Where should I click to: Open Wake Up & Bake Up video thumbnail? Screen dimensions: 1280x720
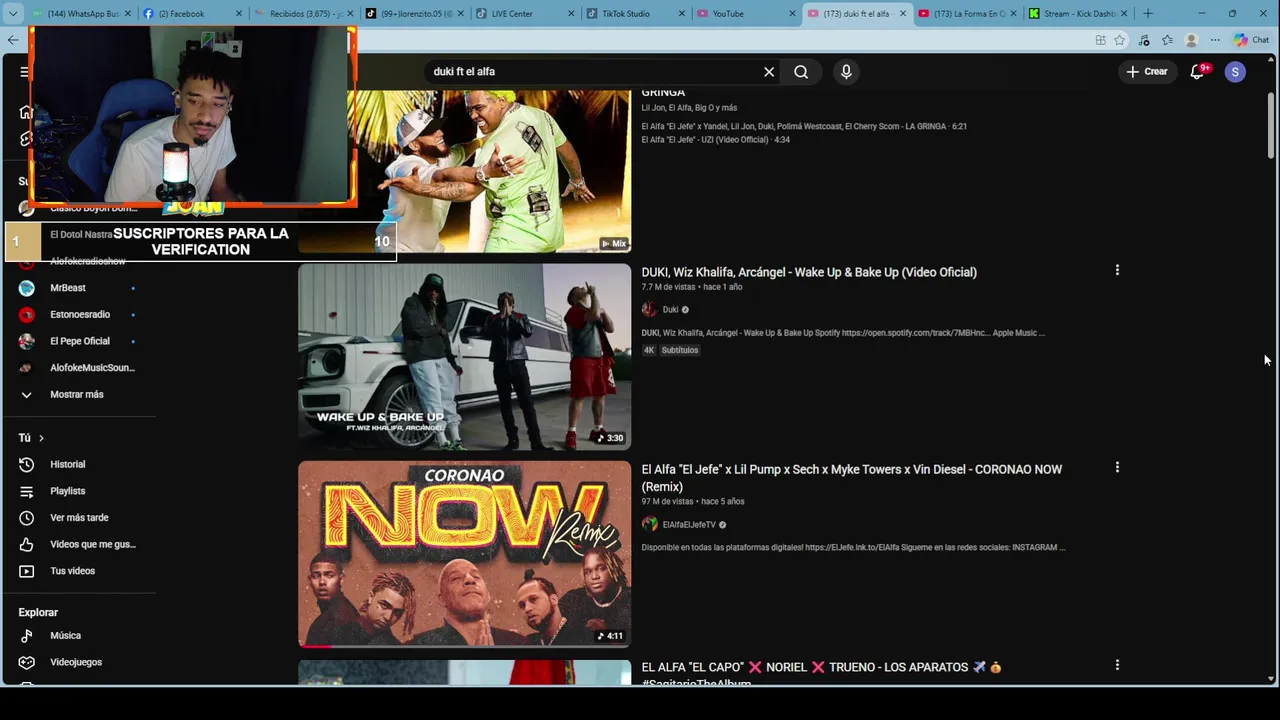464,356
